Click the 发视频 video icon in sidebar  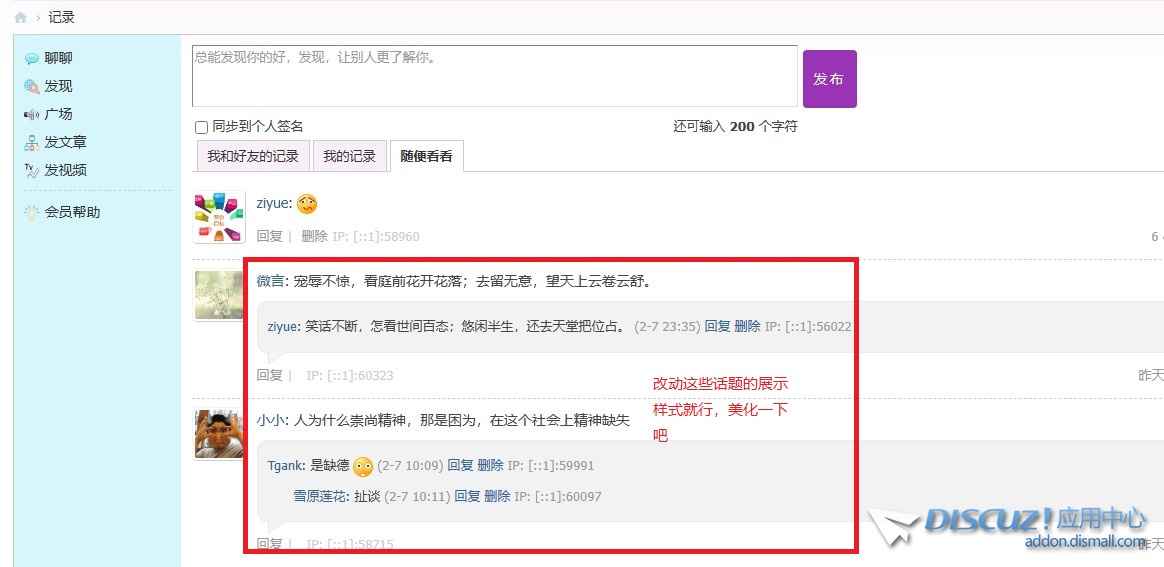[x=32, y=171]
